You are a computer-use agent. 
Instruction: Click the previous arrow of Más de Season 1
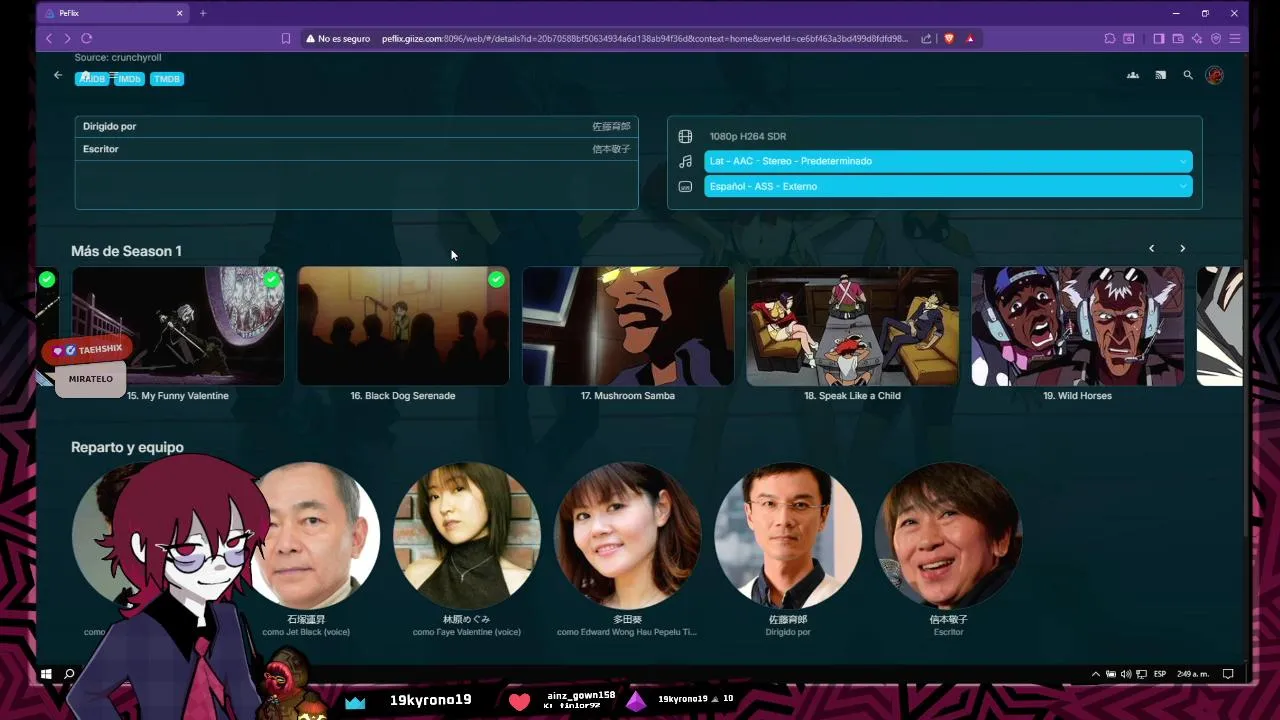(1151, 248)
